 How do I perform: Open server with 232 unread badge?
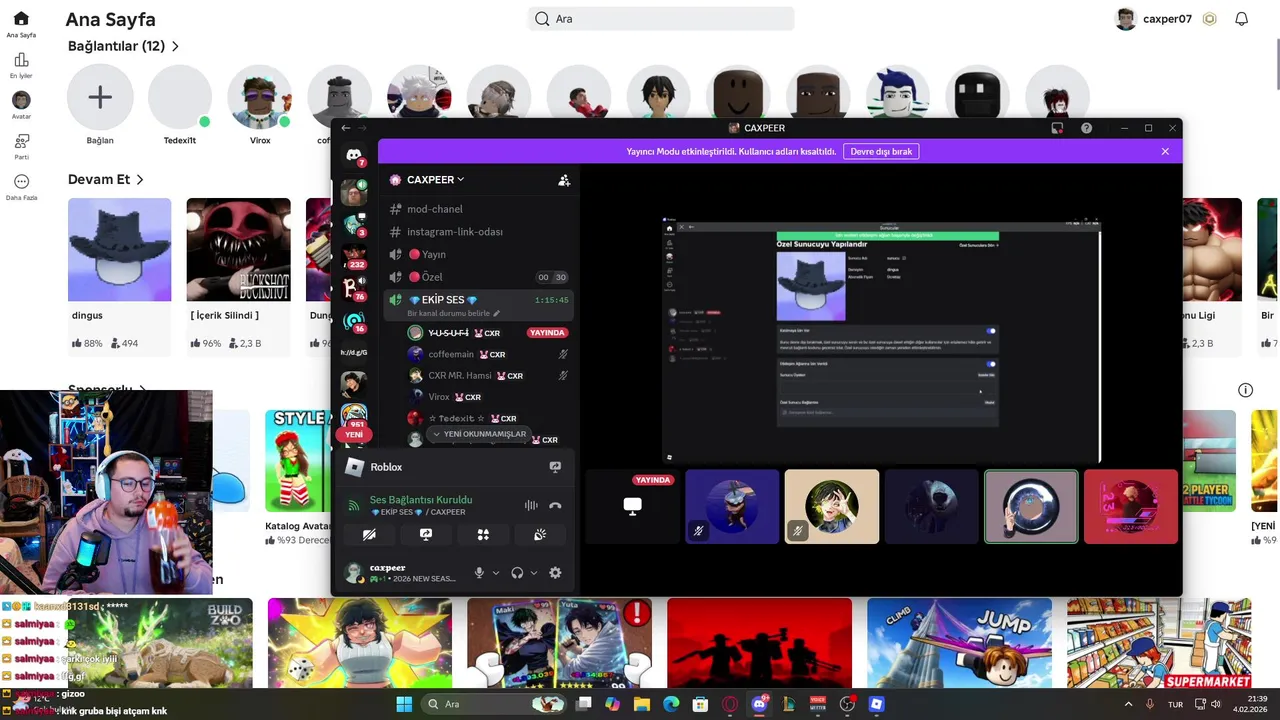point(354,256)
